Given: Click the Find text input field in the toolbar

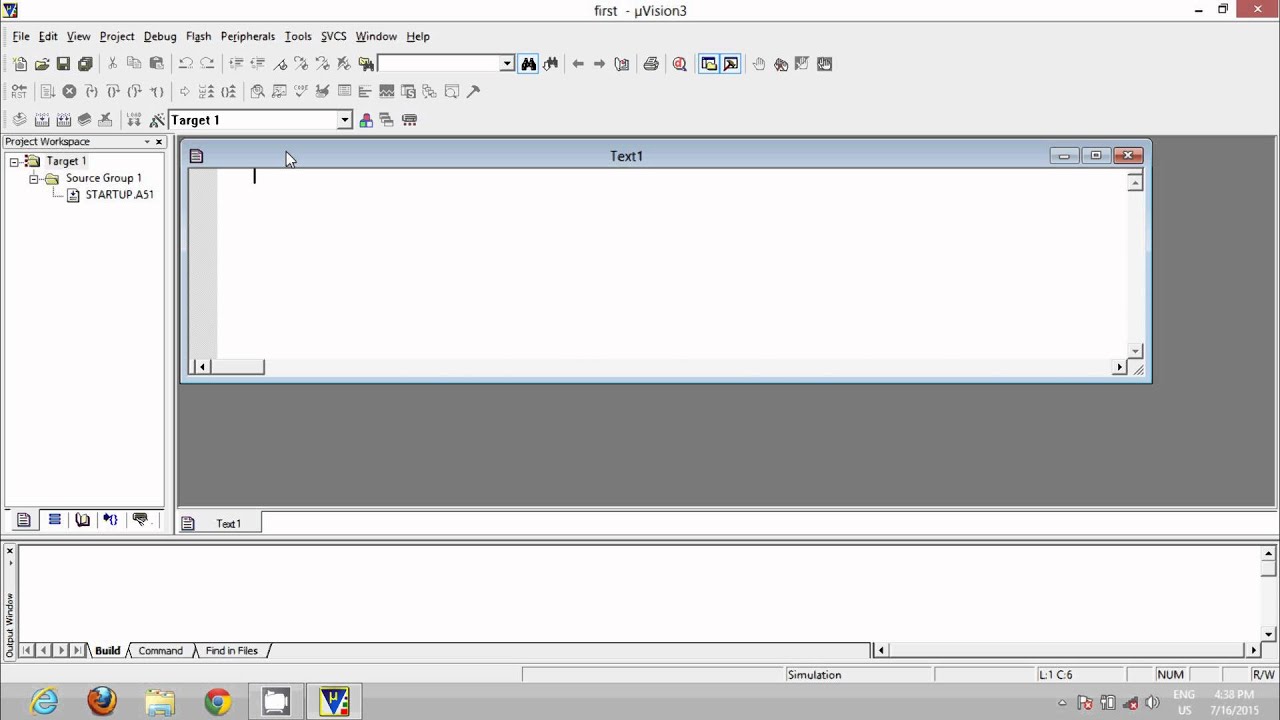Looking at the screenshot, I should click(439, 64).
